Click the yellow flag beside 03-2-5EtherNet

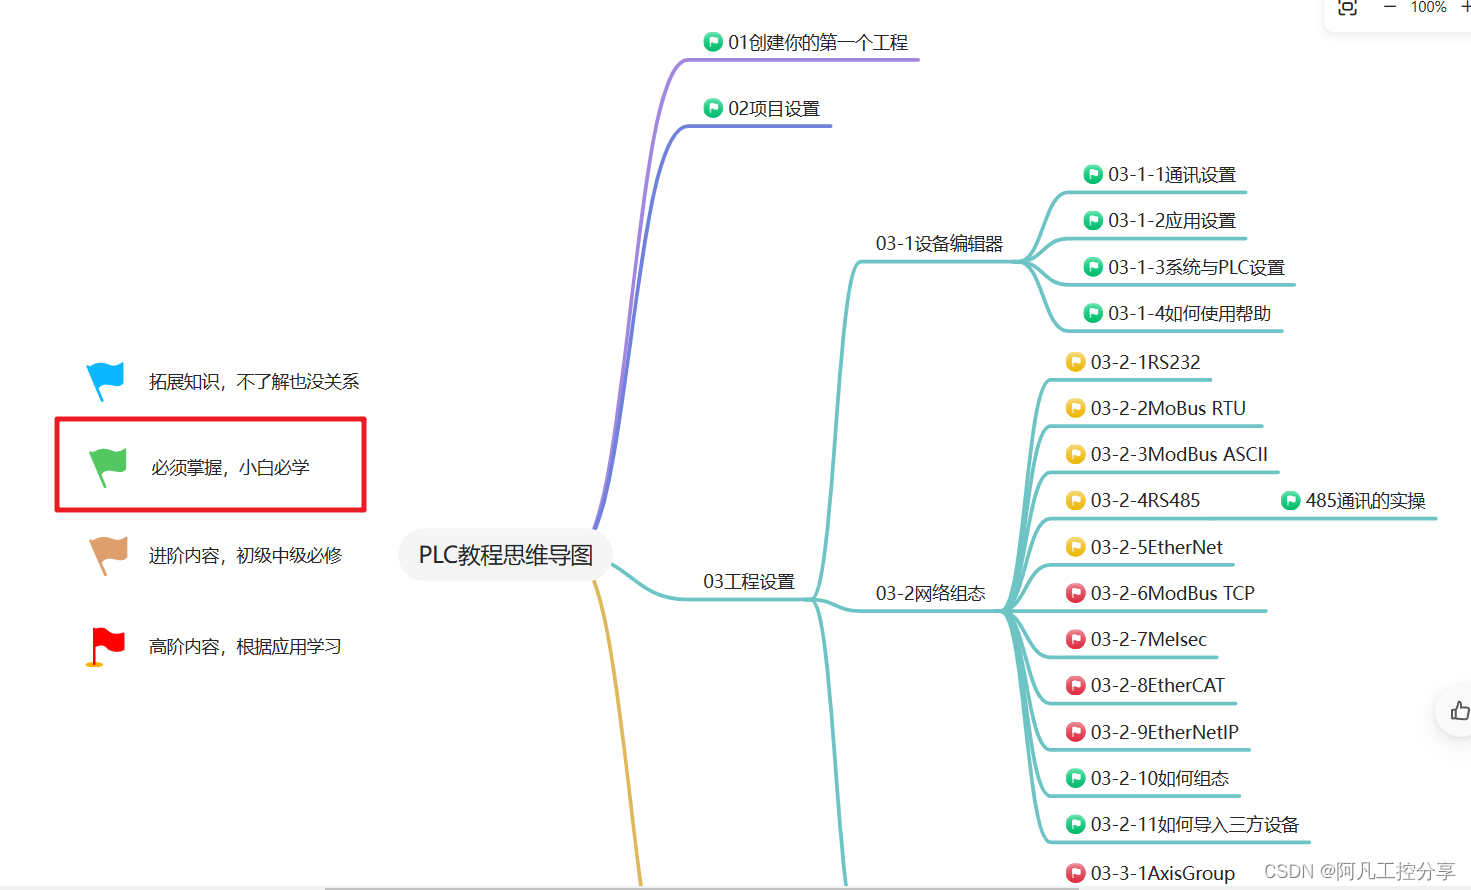pyautogui.click(x=1076, y=547)
